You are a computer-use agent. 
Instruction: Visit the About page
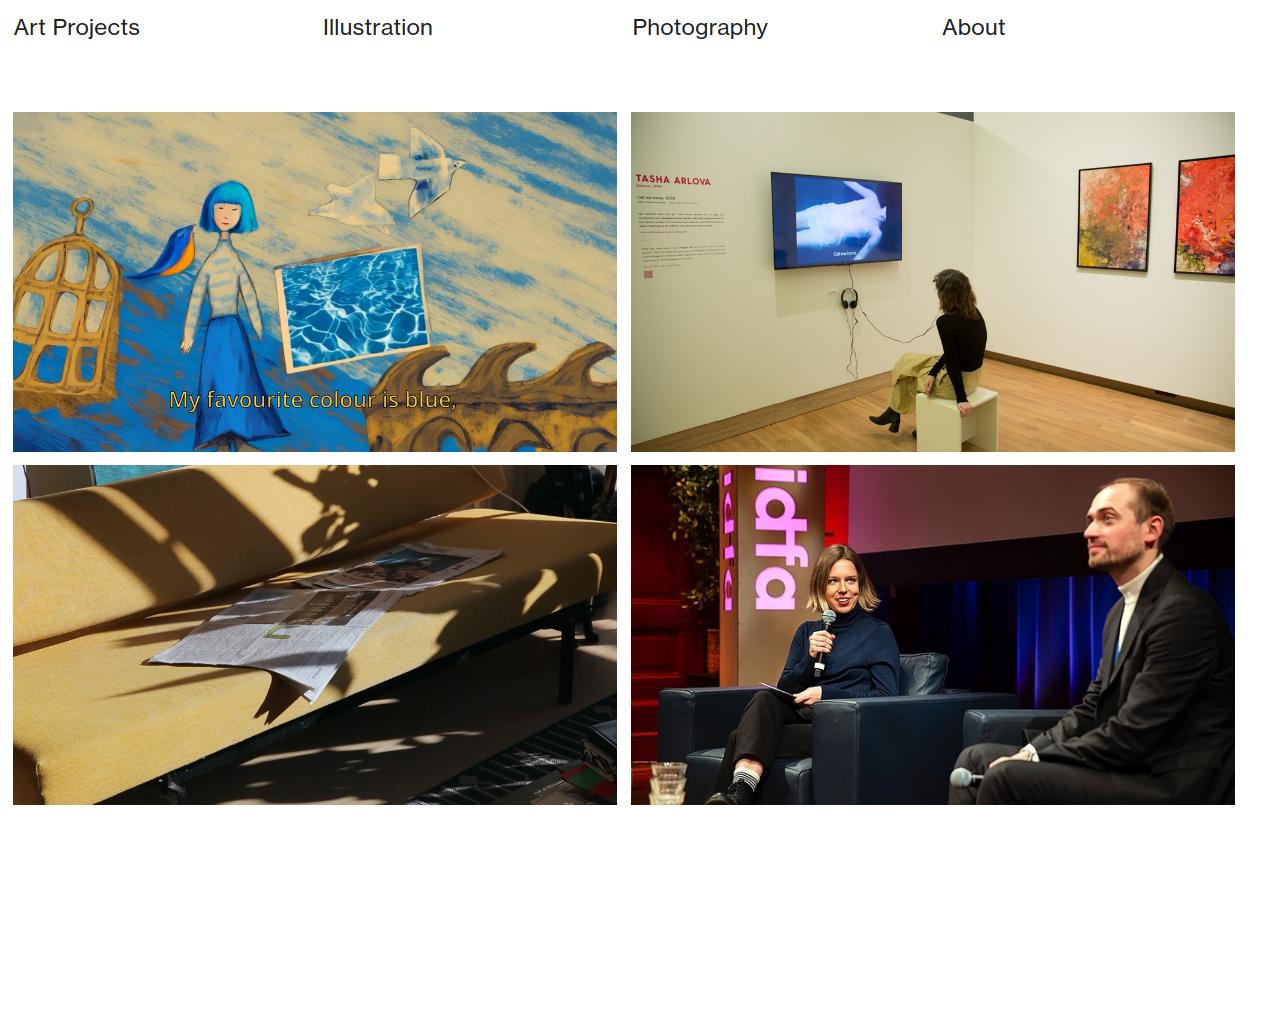tap(973, 28)
